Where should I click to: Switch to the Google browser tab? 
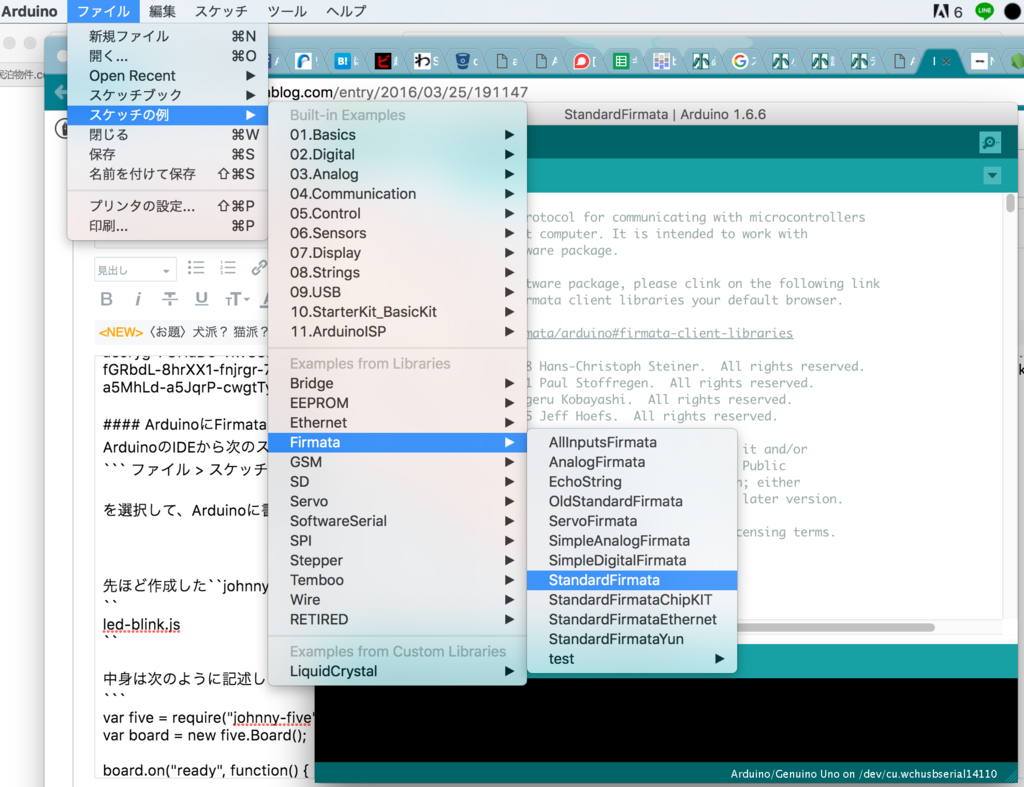click(739, 61)
